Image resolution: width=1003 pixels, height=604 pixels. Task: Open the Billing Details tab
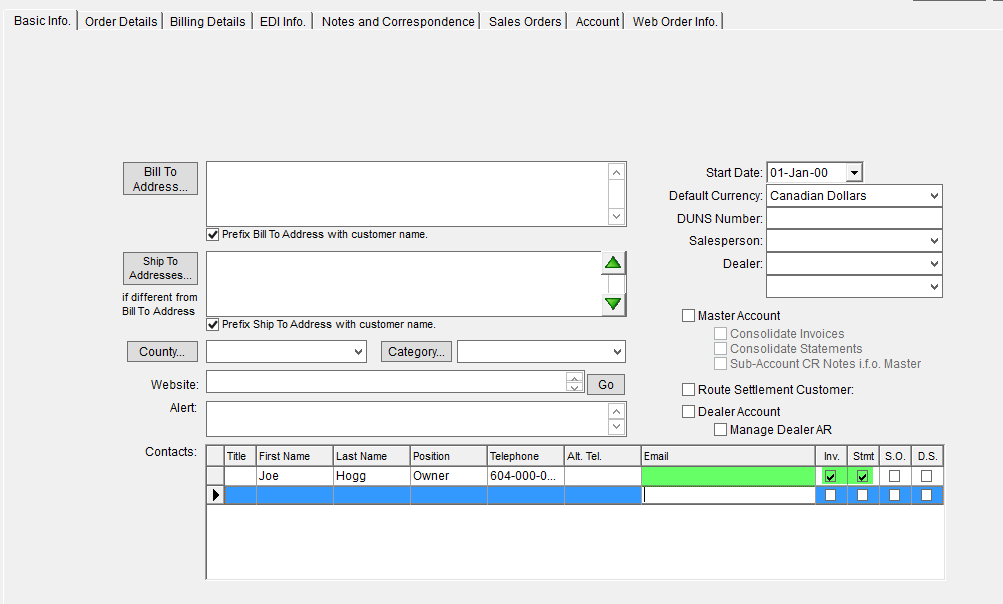[x=207, y=21]
